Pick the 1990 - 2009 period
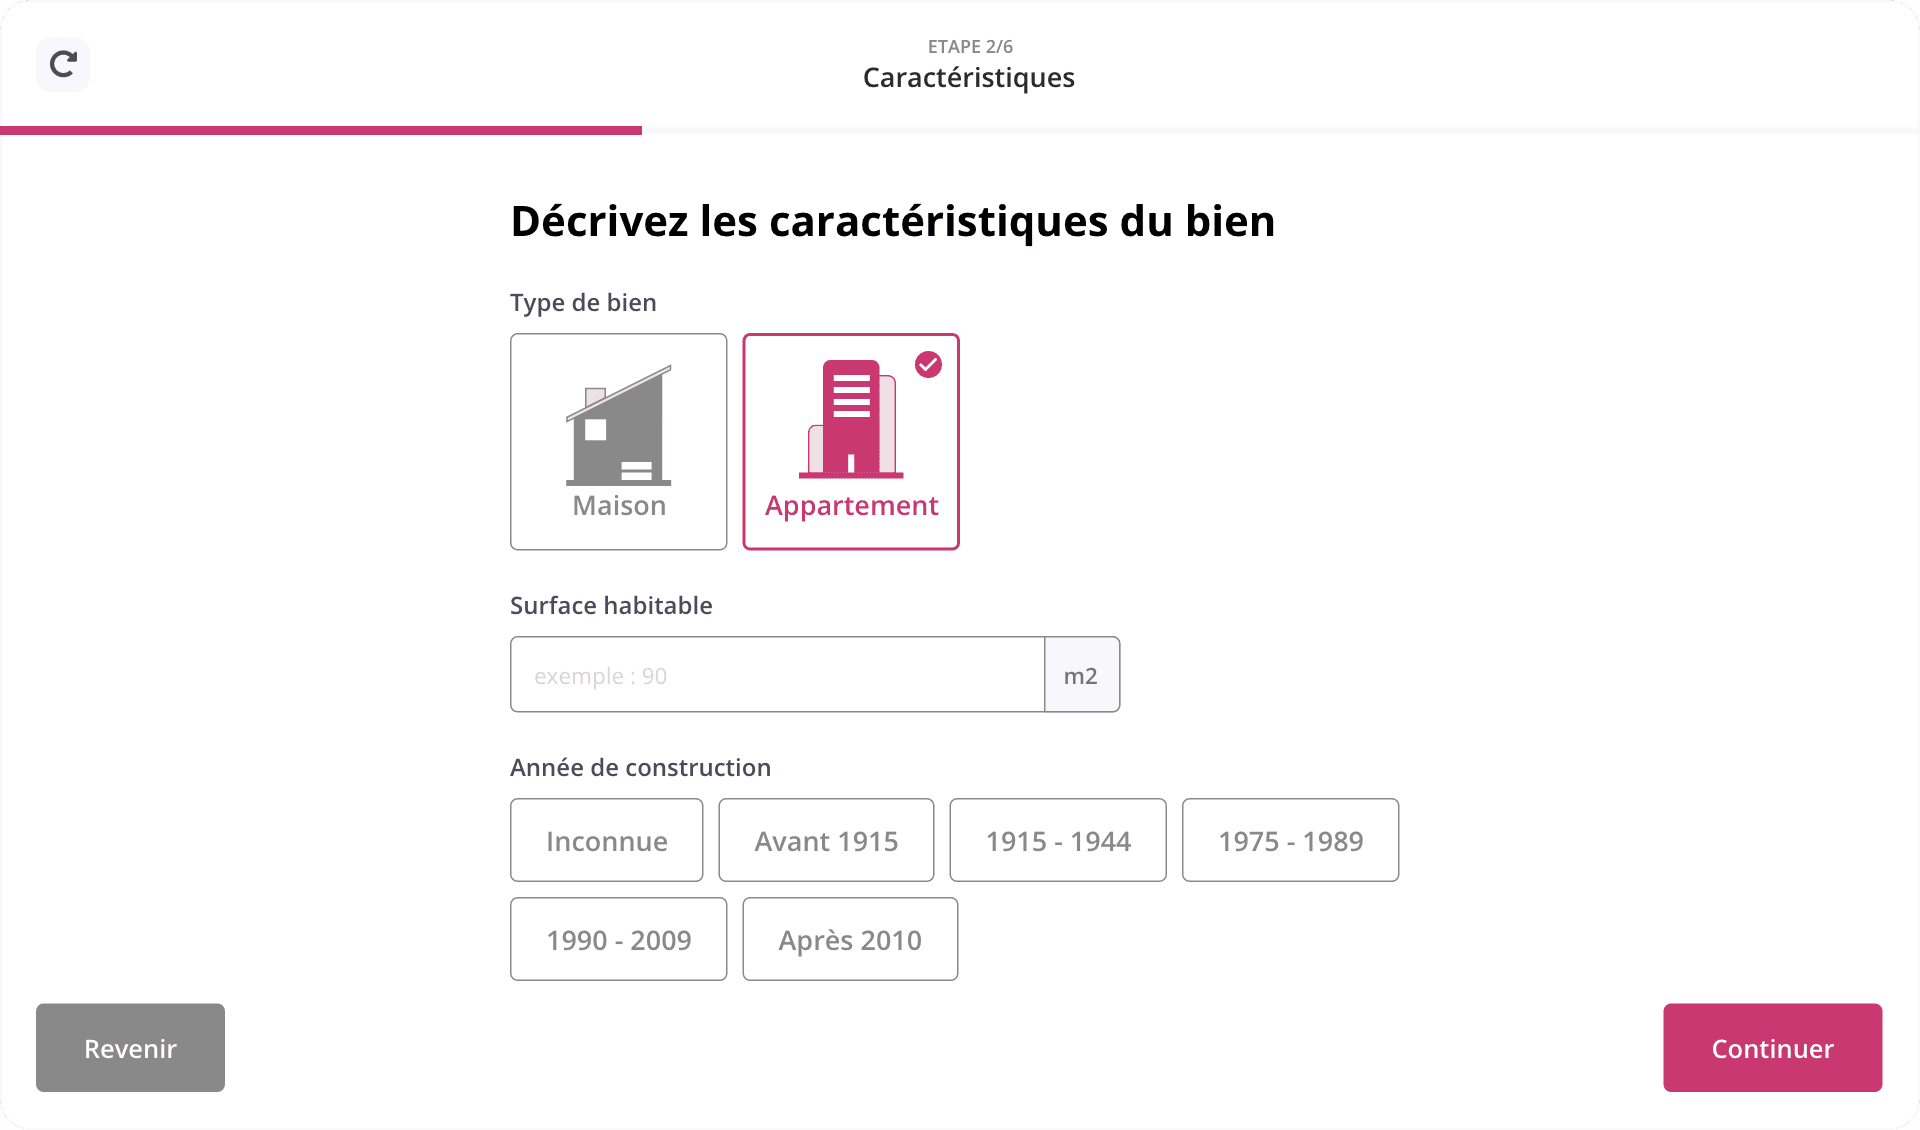The height and width of the screenshot is (1130, 1920). (x=618, y=940)
